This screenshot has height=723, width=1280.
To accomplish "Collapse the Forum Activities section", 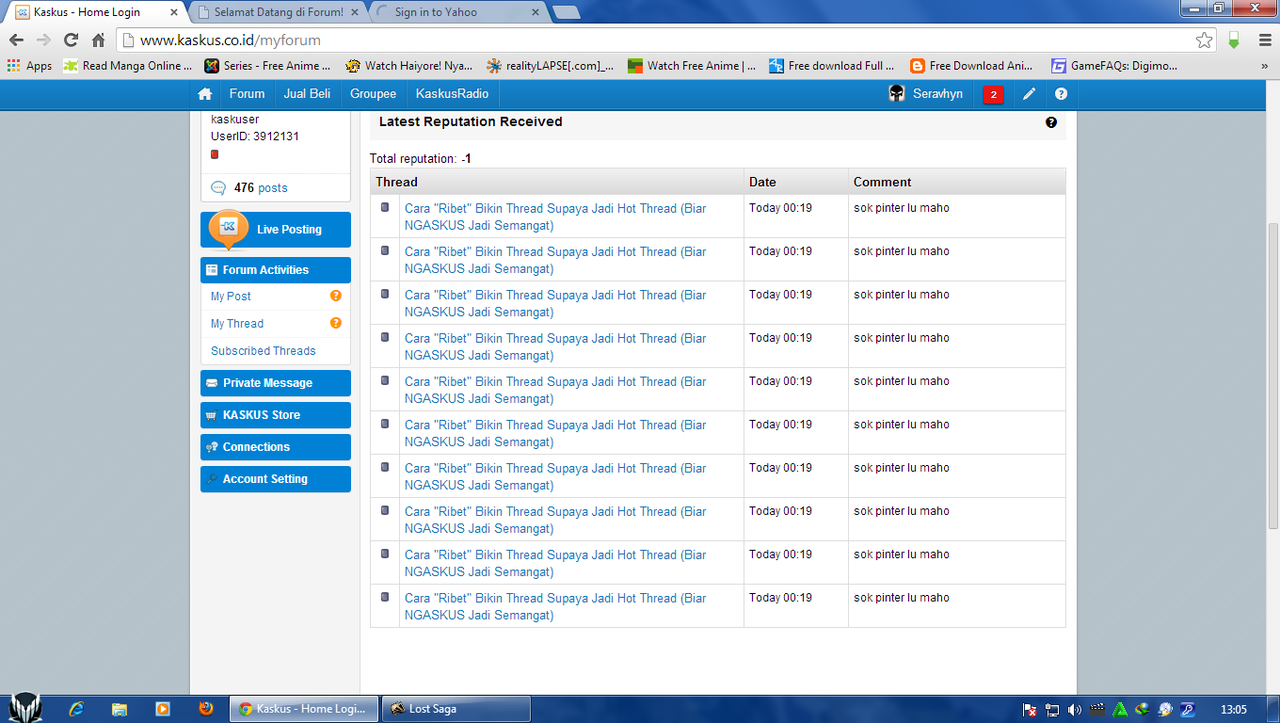I will pos(276,270).
